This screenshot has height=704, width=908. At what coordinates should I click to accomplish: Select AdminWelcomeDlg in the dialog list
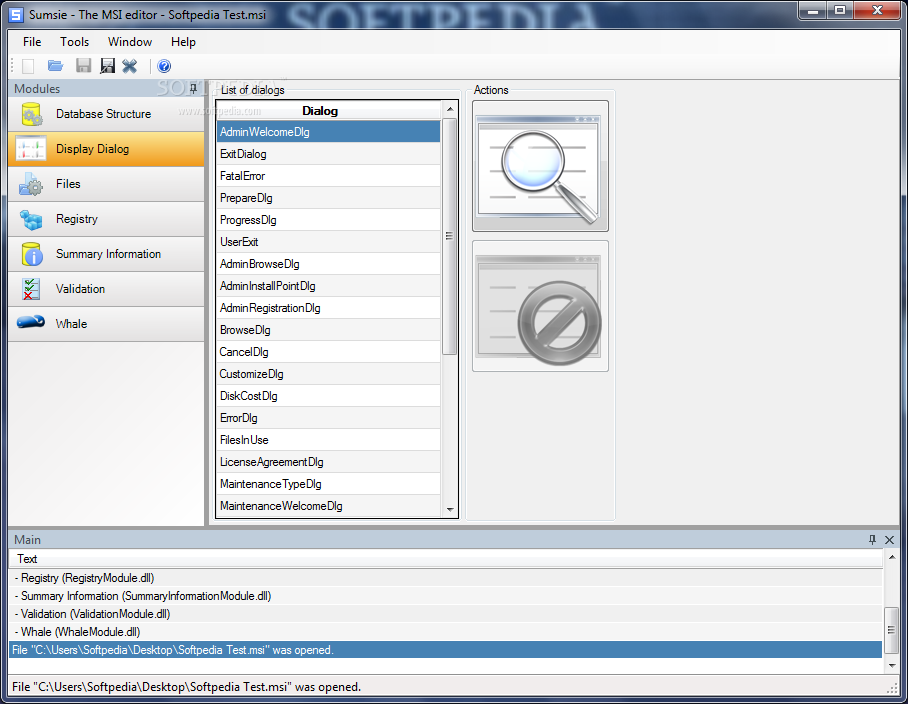(328, 132)
